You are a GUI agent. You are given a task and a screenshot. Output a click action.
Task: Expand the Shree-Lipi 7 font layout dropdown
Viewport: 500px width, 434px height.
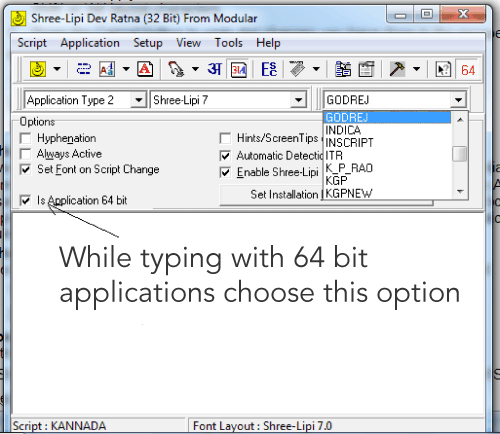(x=298, y=100)
